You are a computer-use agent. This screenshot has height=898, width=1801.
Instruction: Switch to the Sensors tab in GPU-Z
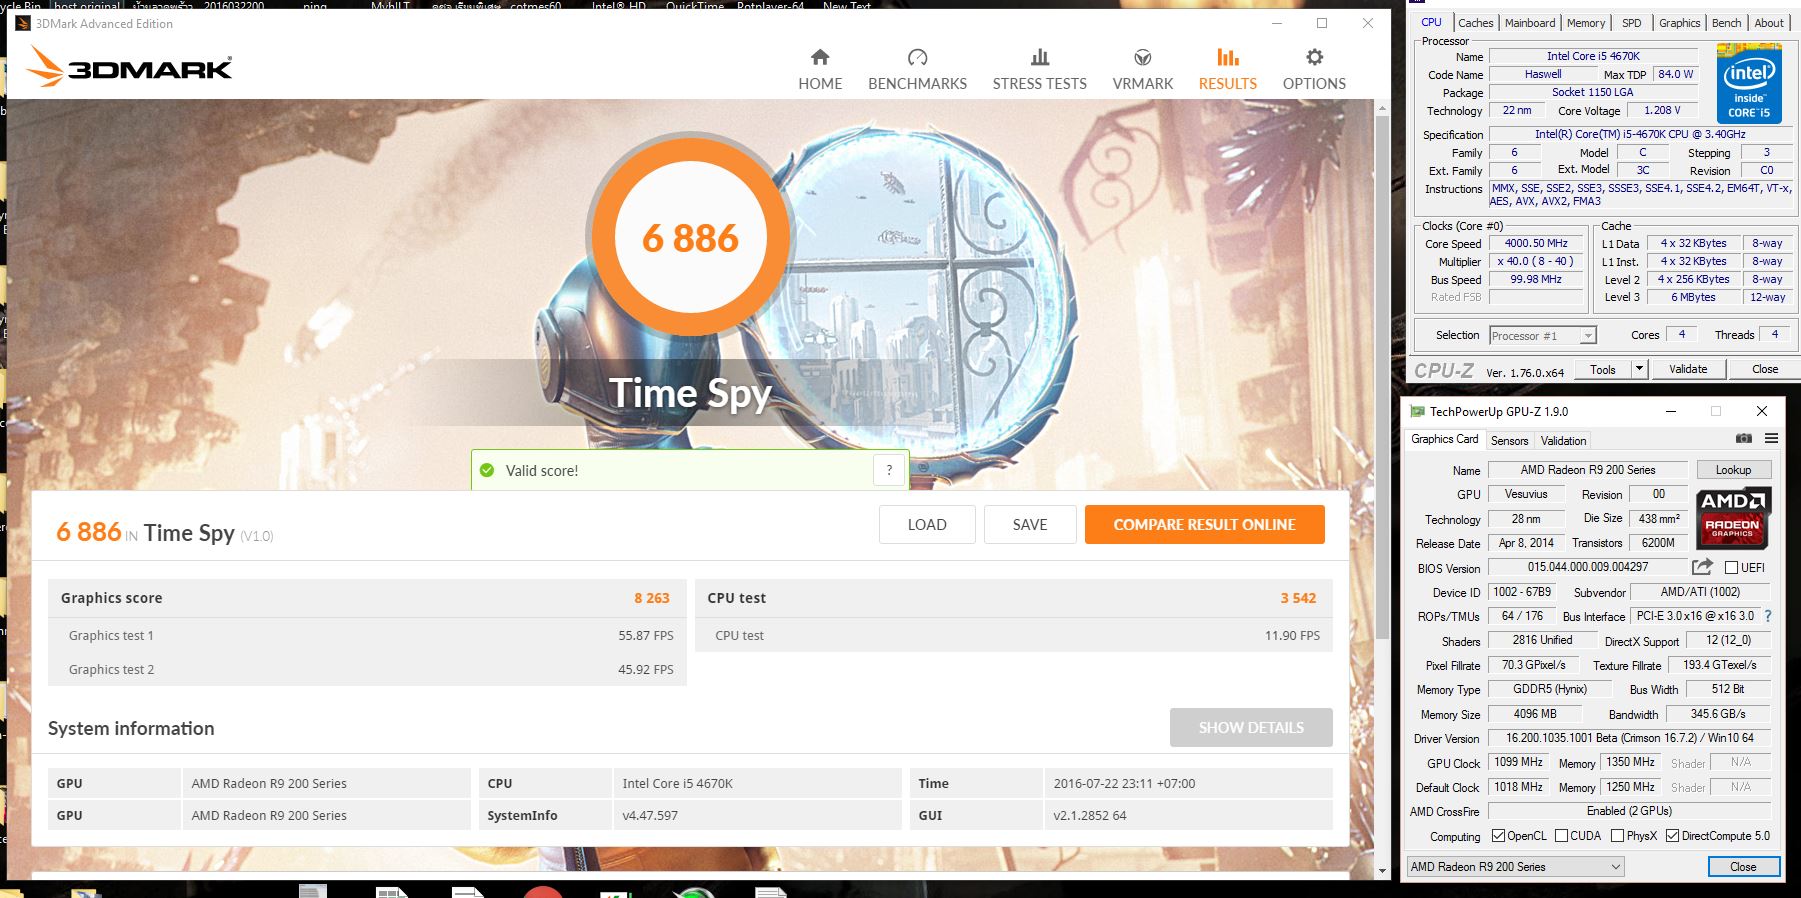click(1509, 440)
